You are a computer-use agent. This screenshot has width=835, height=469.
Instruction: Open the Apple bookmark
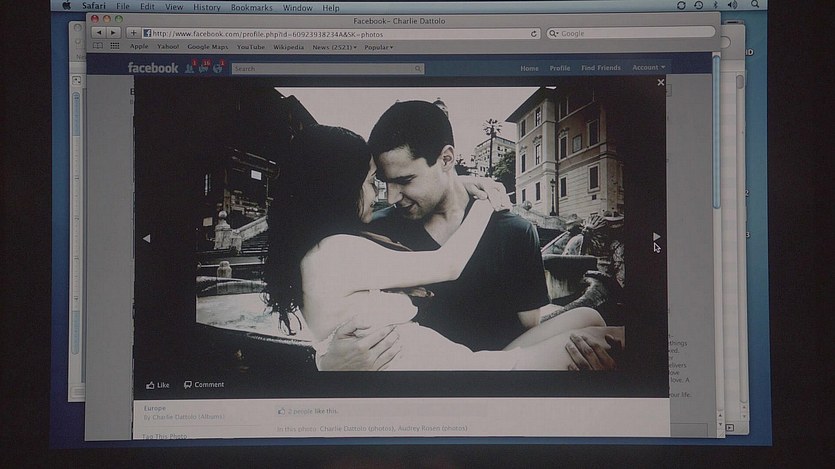pyautogui.click(x=139, y=46)
